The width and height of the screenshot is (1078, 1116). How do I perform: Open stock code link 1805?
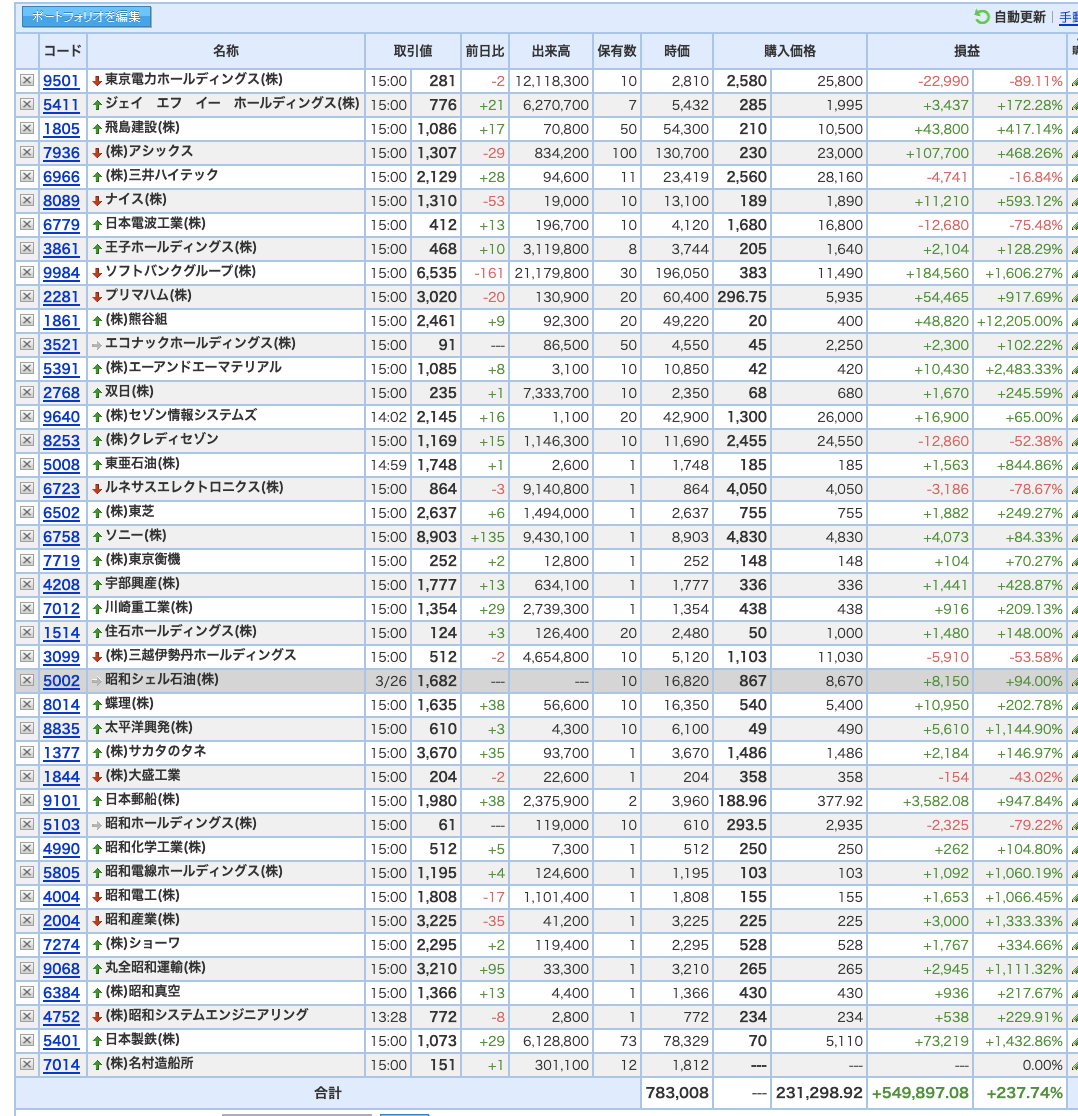[x=61, y=129]
